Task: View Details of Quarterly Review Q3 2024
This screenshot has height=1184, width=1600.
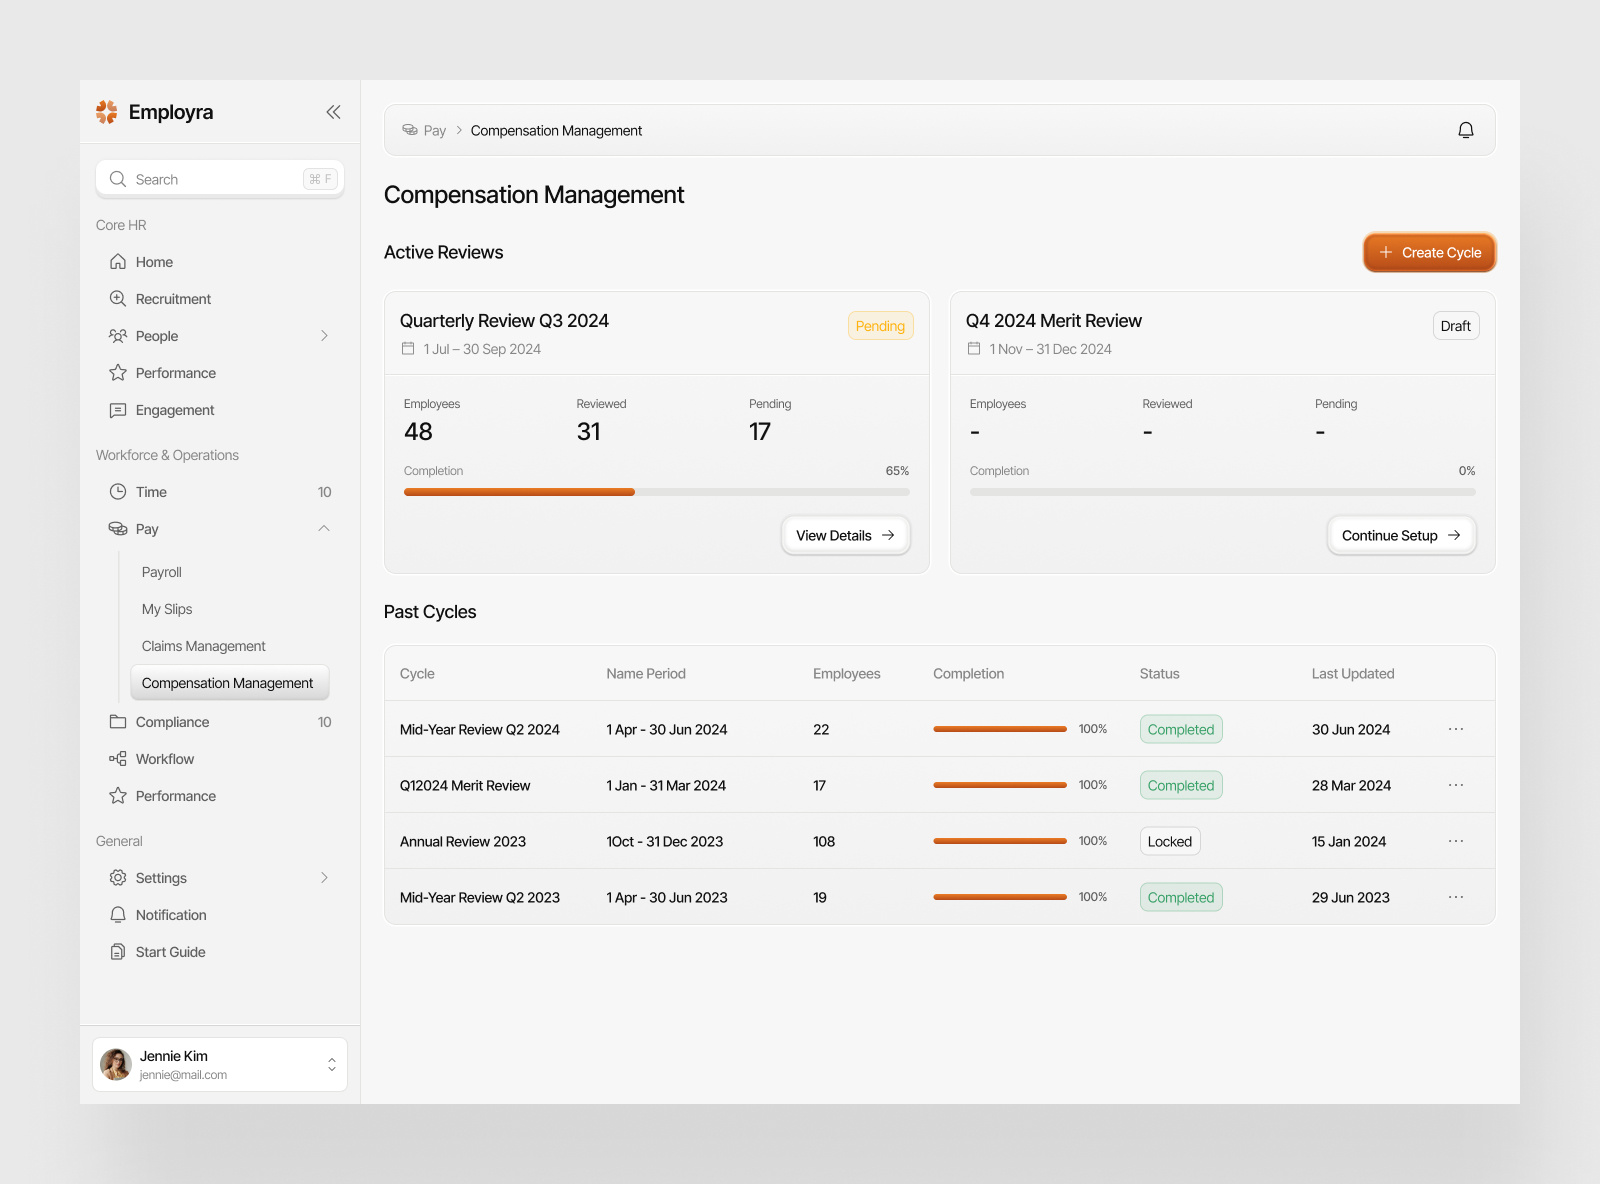Action: point(846,536)
